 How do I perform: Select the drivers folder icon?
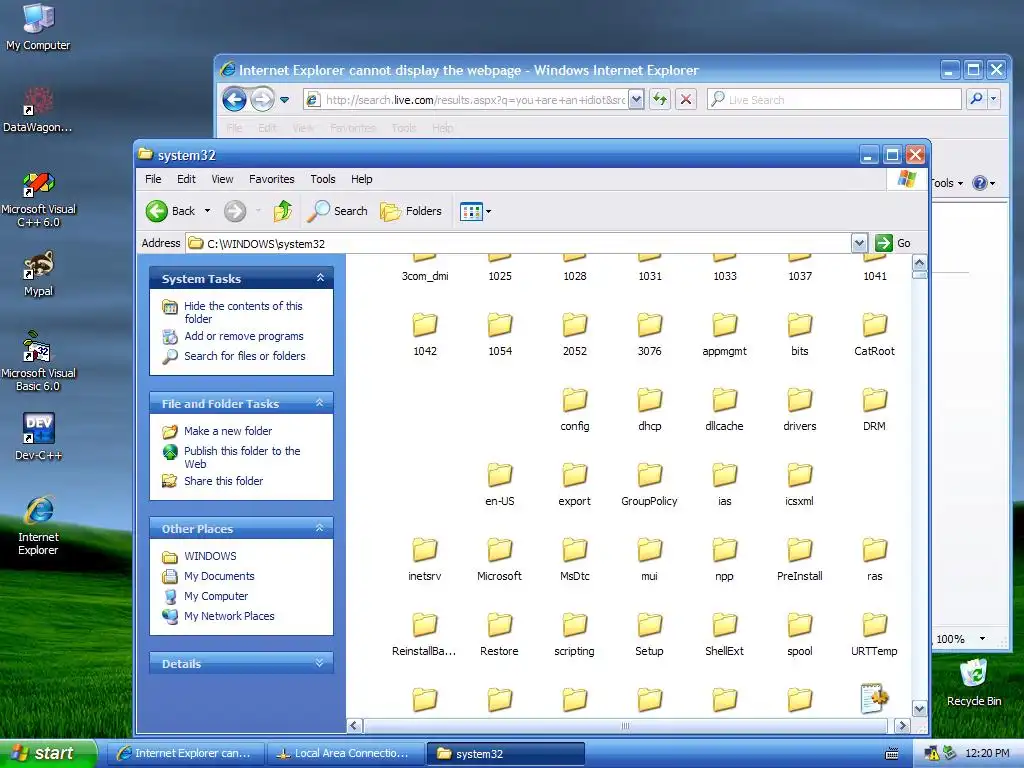tap(799, 401)
